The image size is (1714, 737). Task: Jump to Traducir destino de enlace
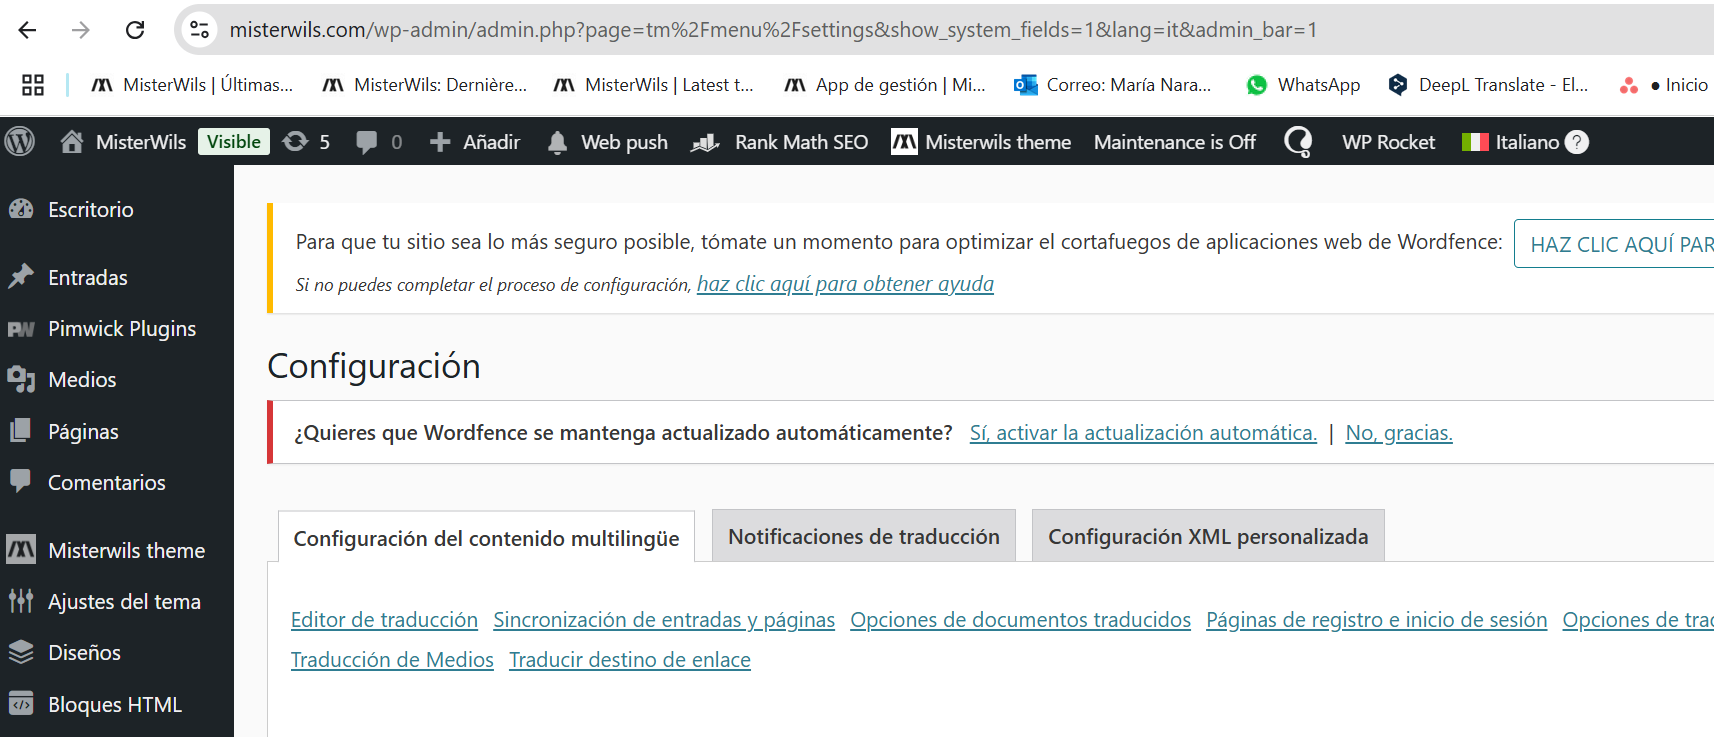[x=630, y=660]
